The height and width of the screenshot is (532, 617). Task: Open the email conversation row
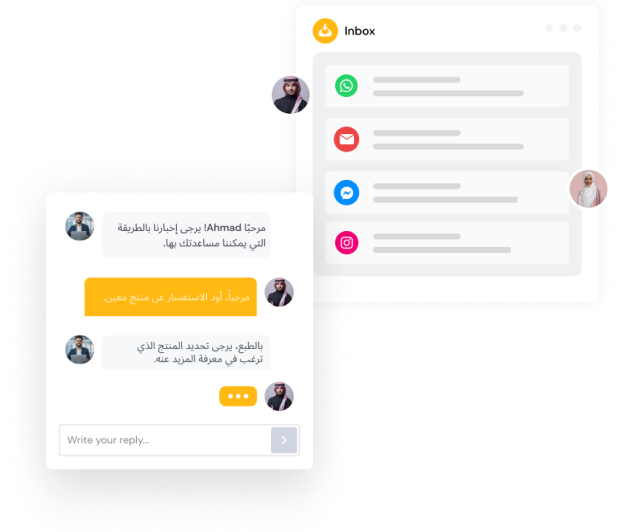[x=447, y=139]
